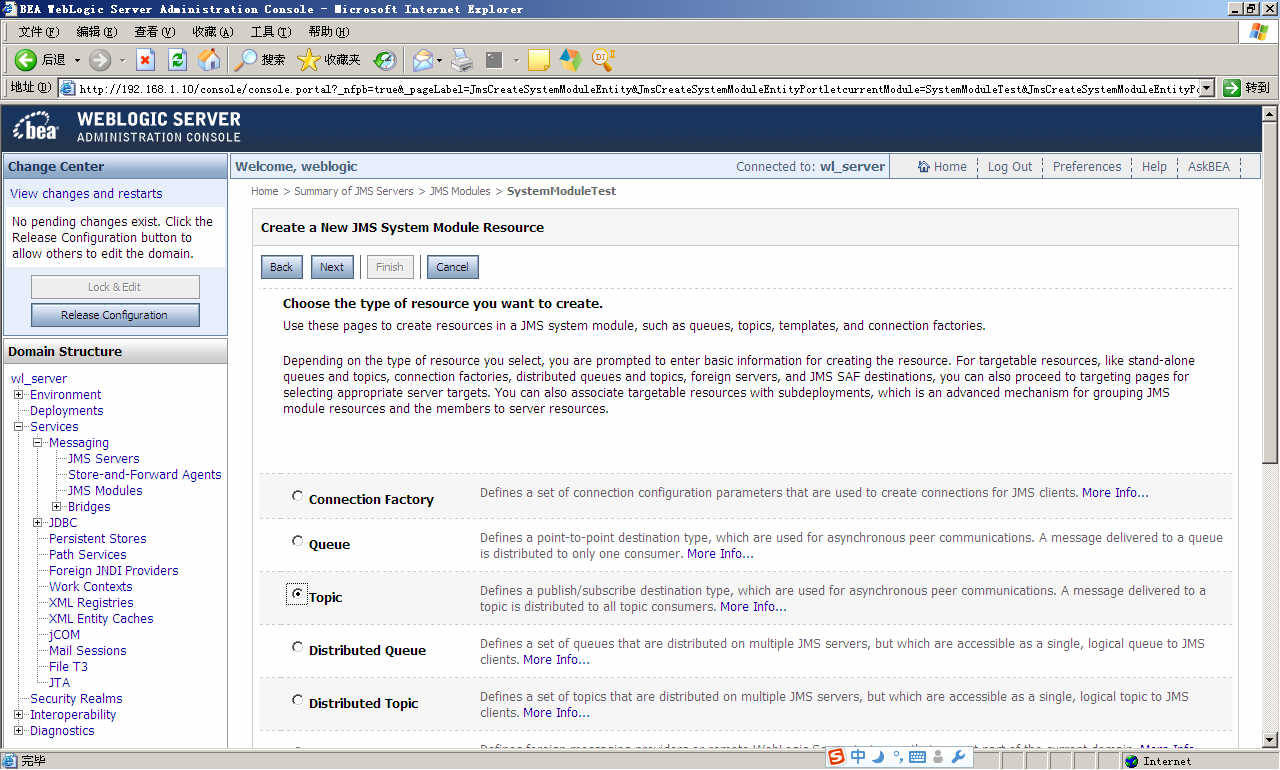Open More Info link for Connection Factory
Viewport: 1280px width, 770px height.
(x=1115, y=493)
